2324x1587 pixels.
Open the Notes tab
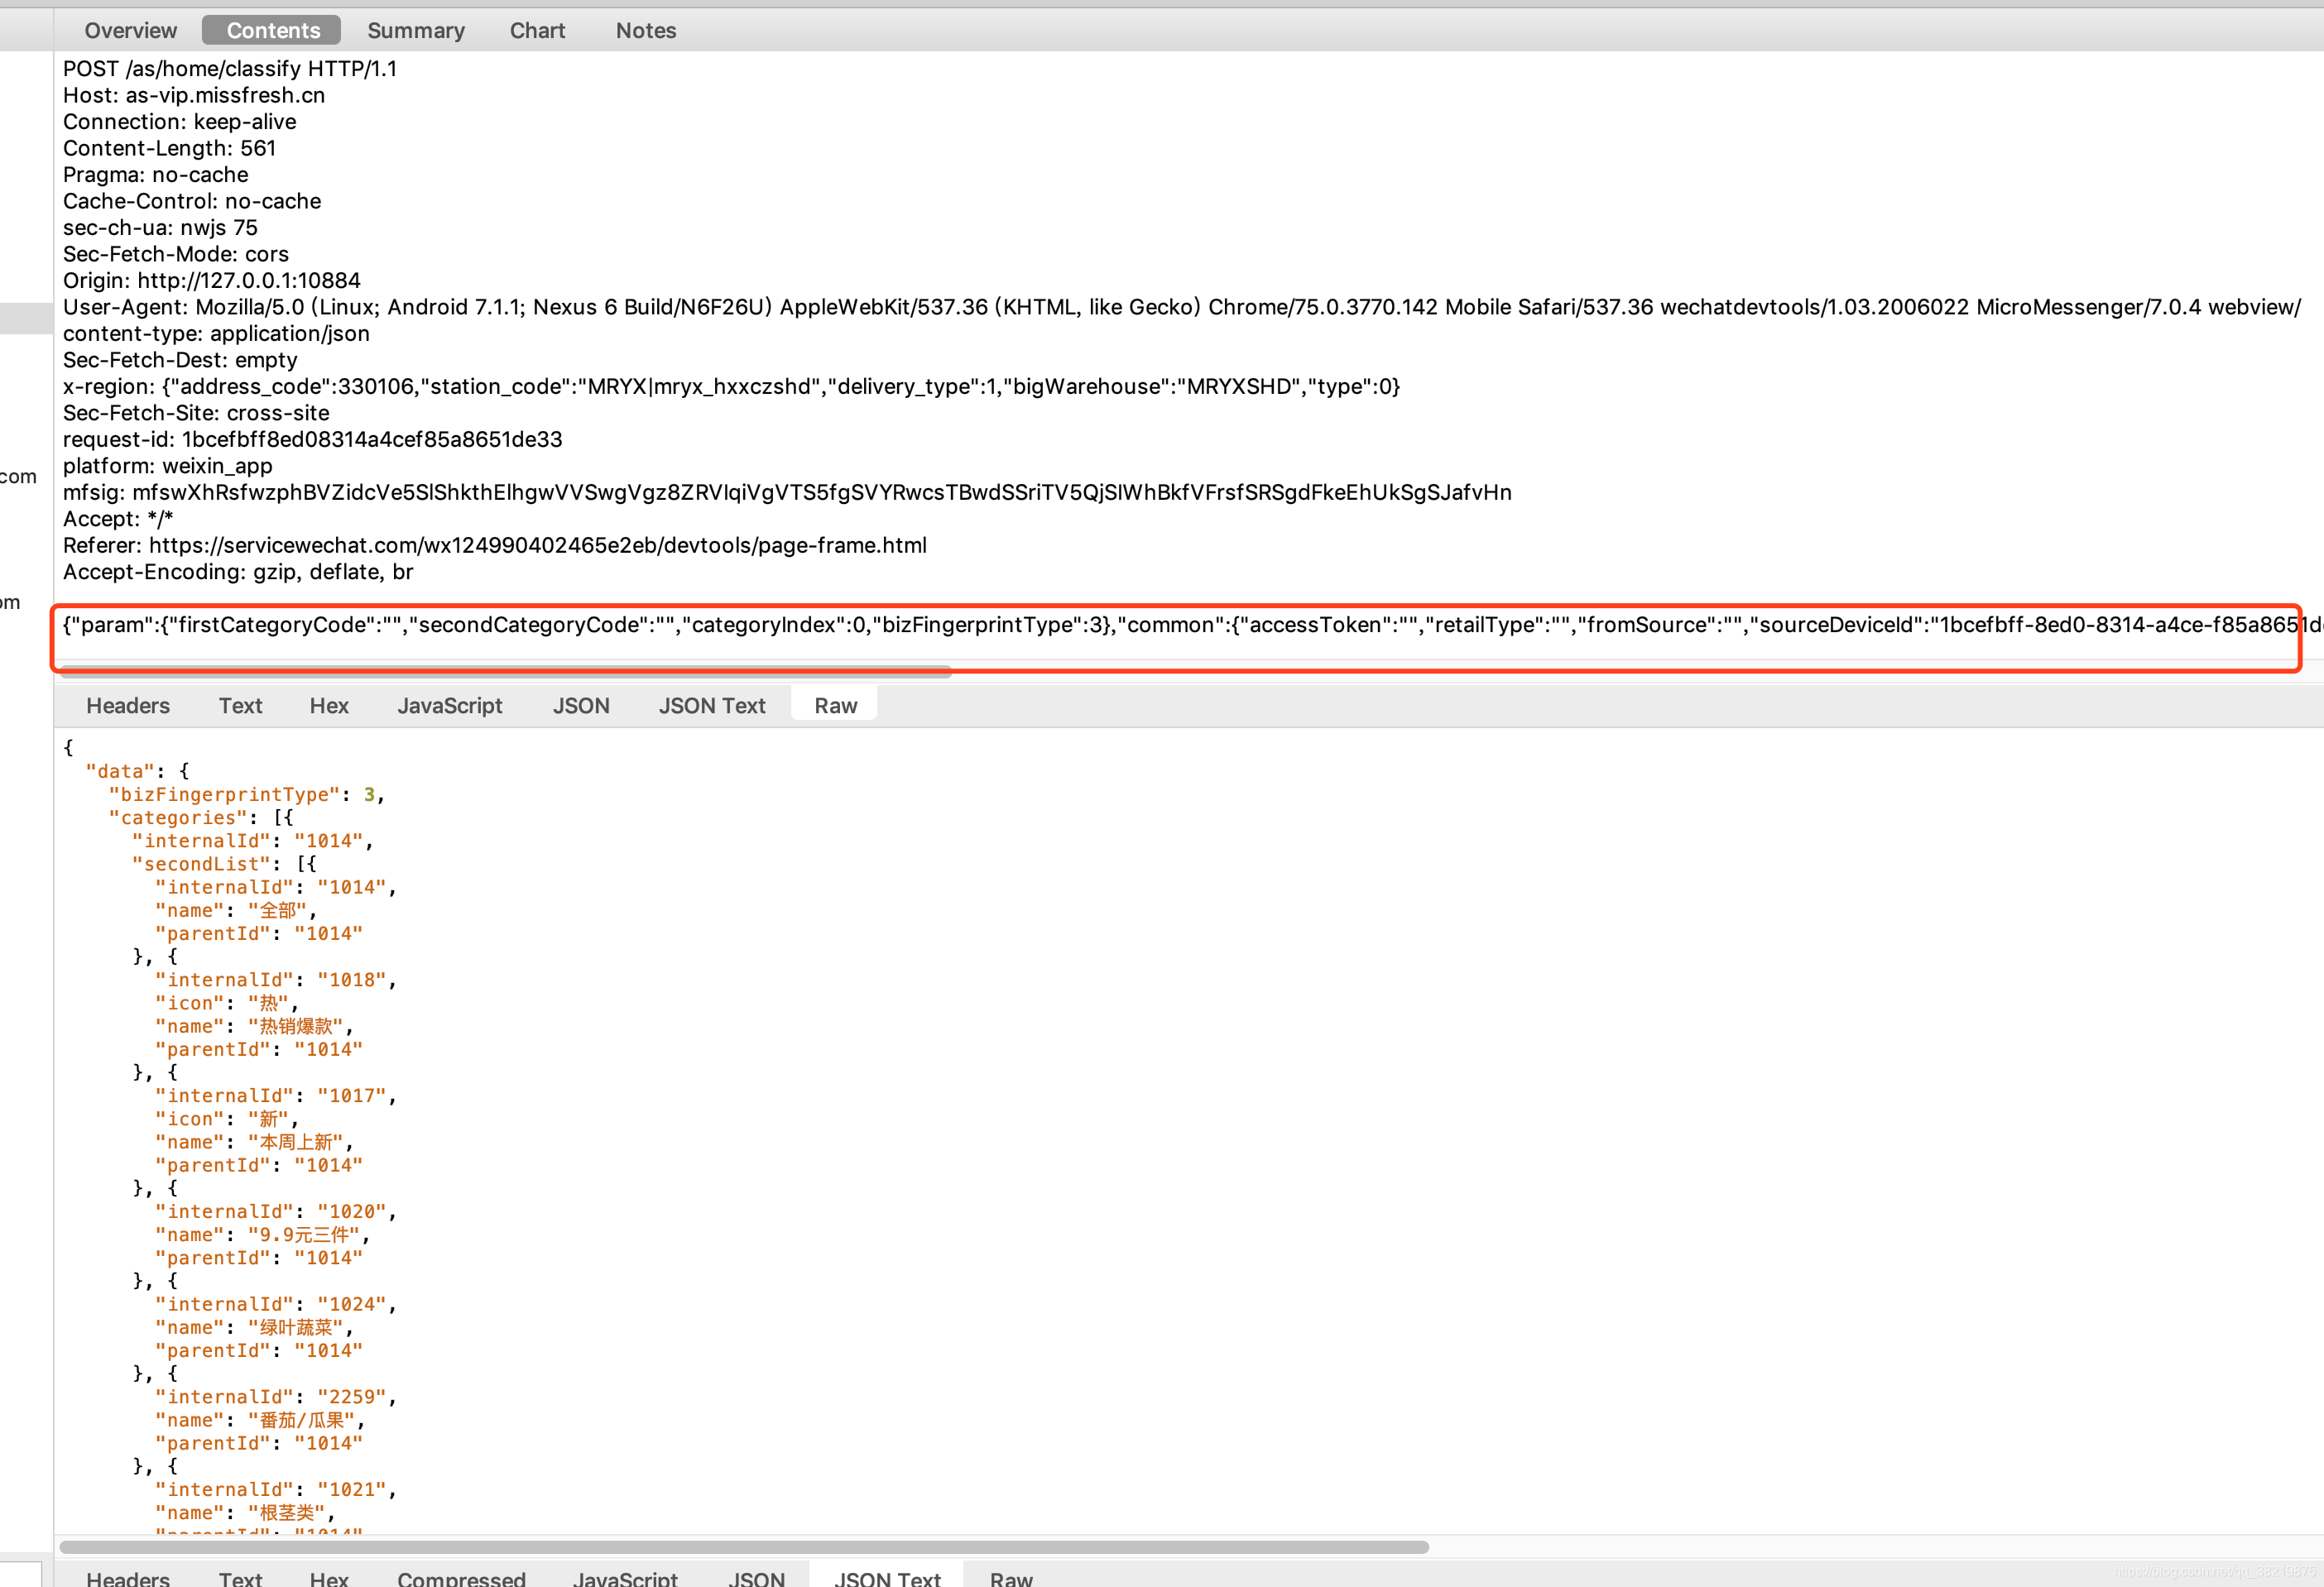tap(646, 30)
